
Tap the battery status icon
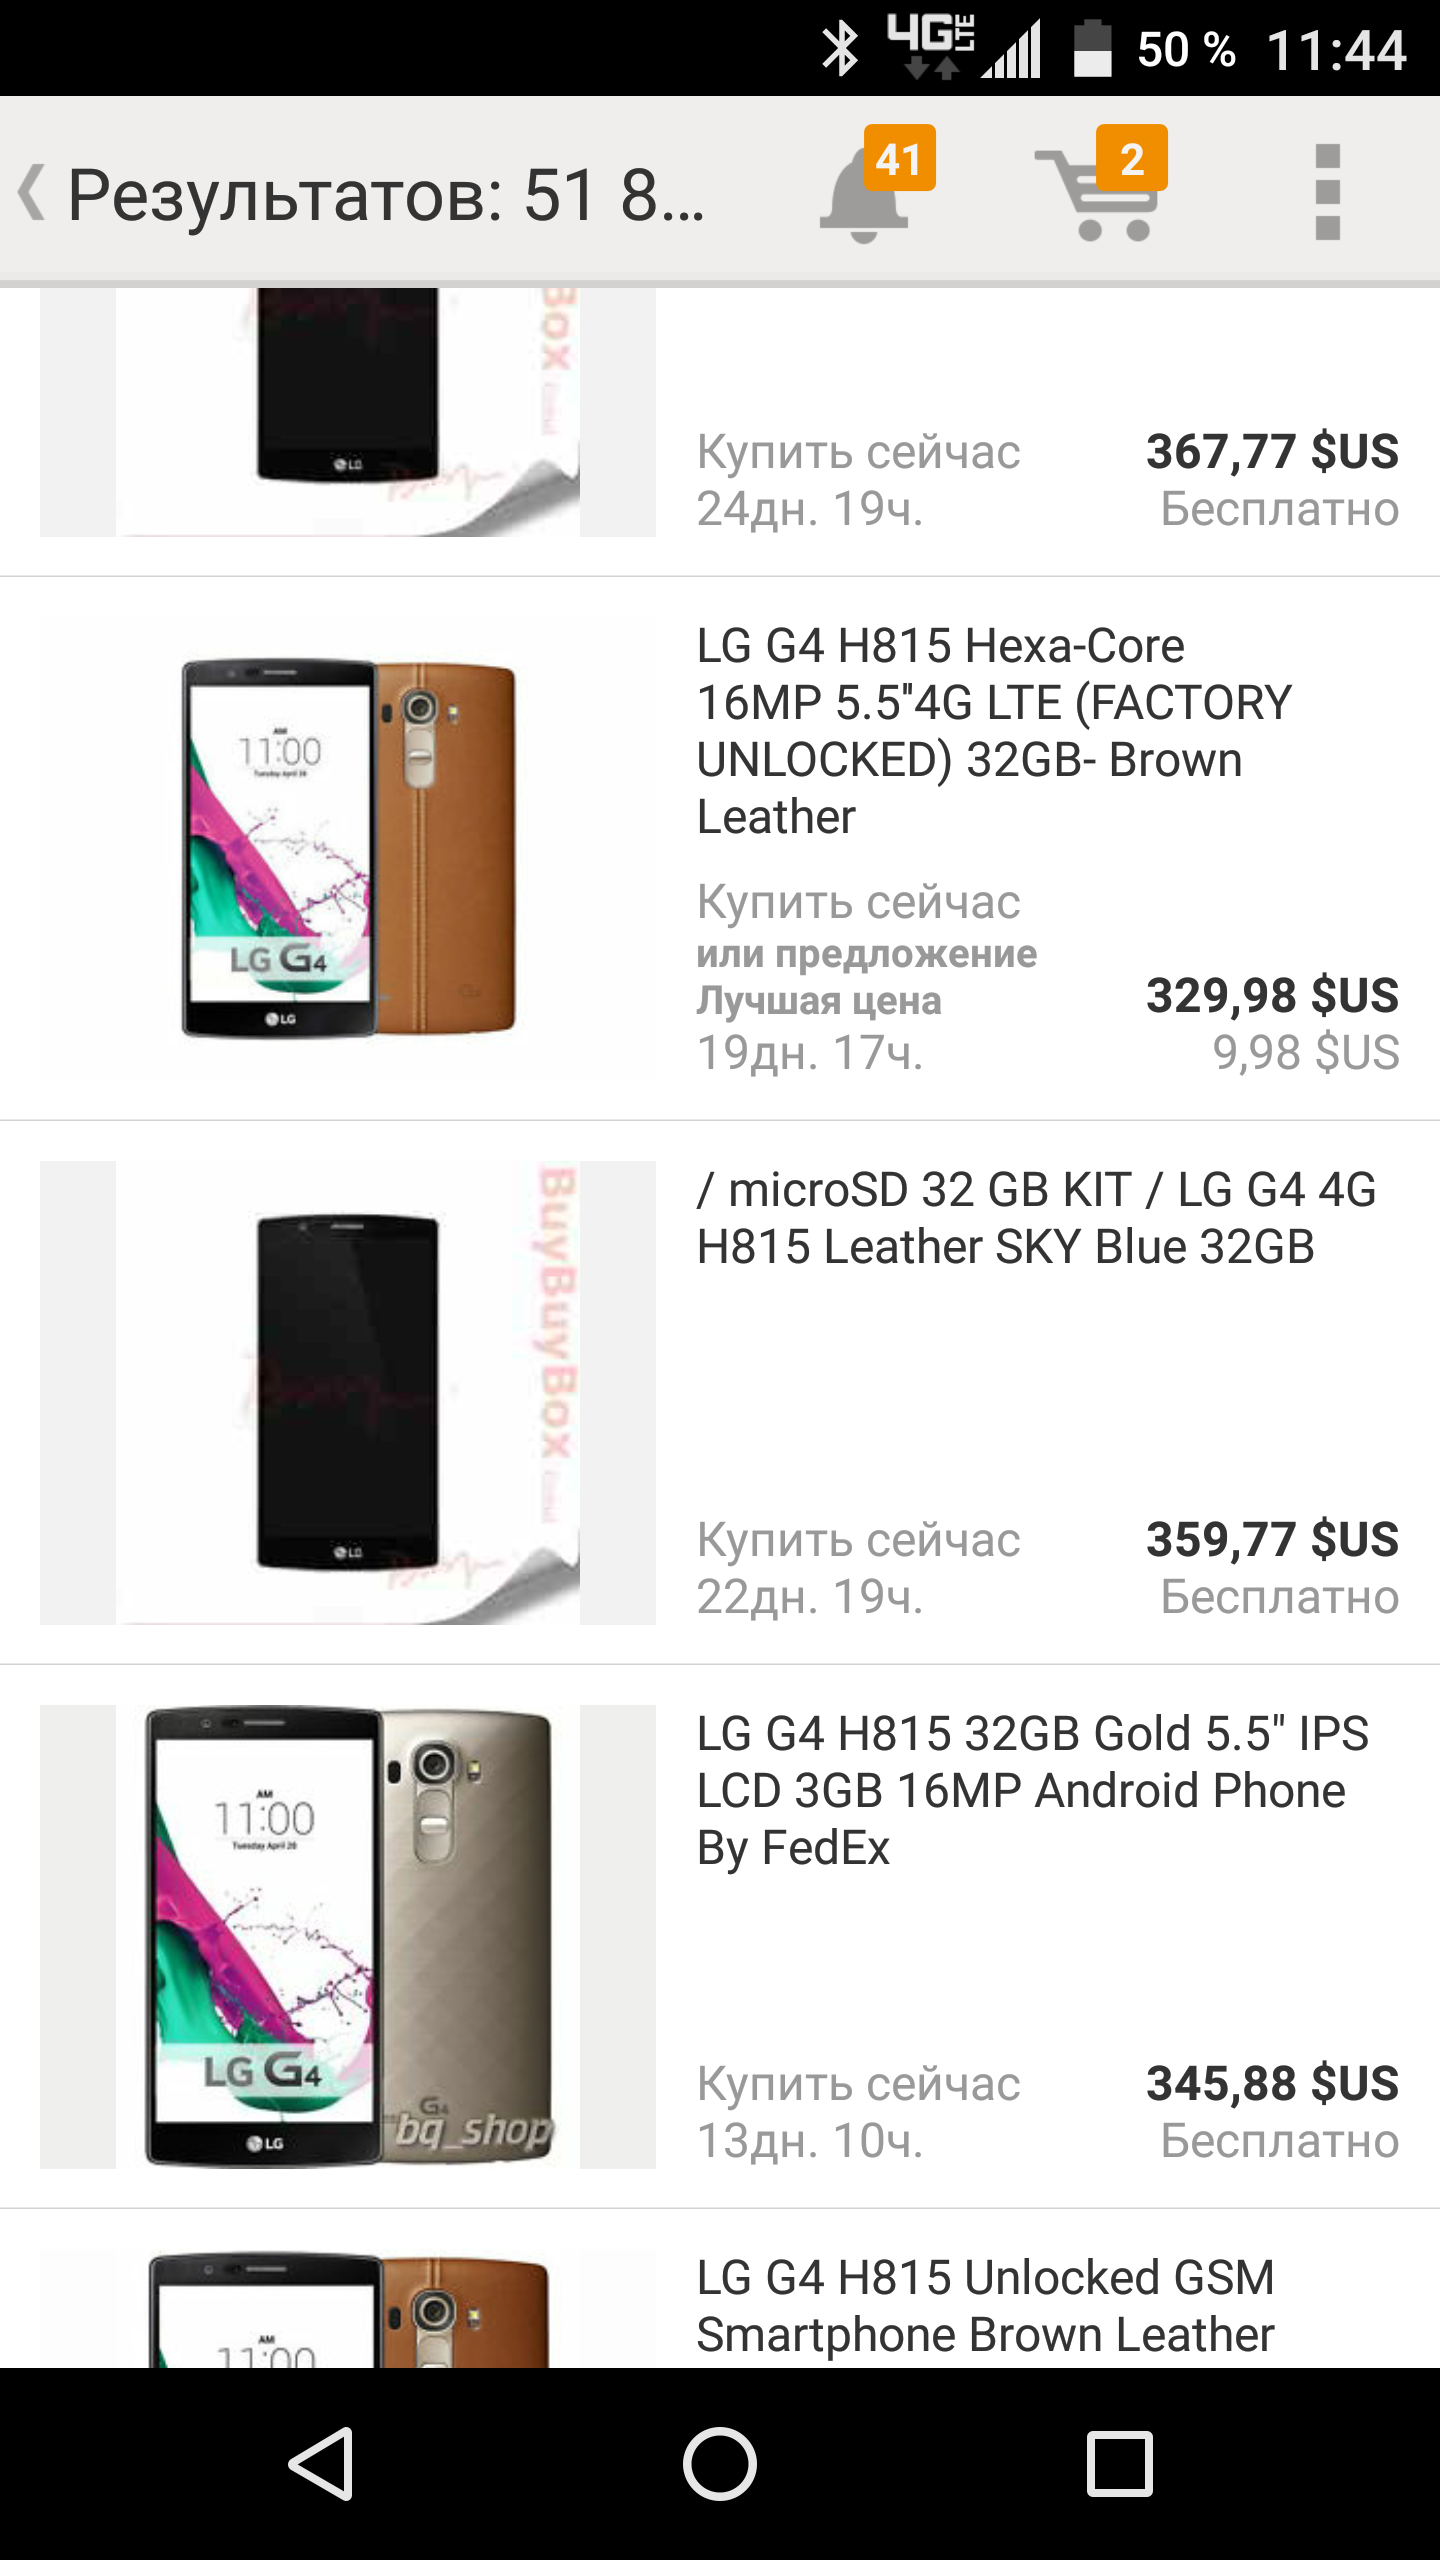point(1092,48)
